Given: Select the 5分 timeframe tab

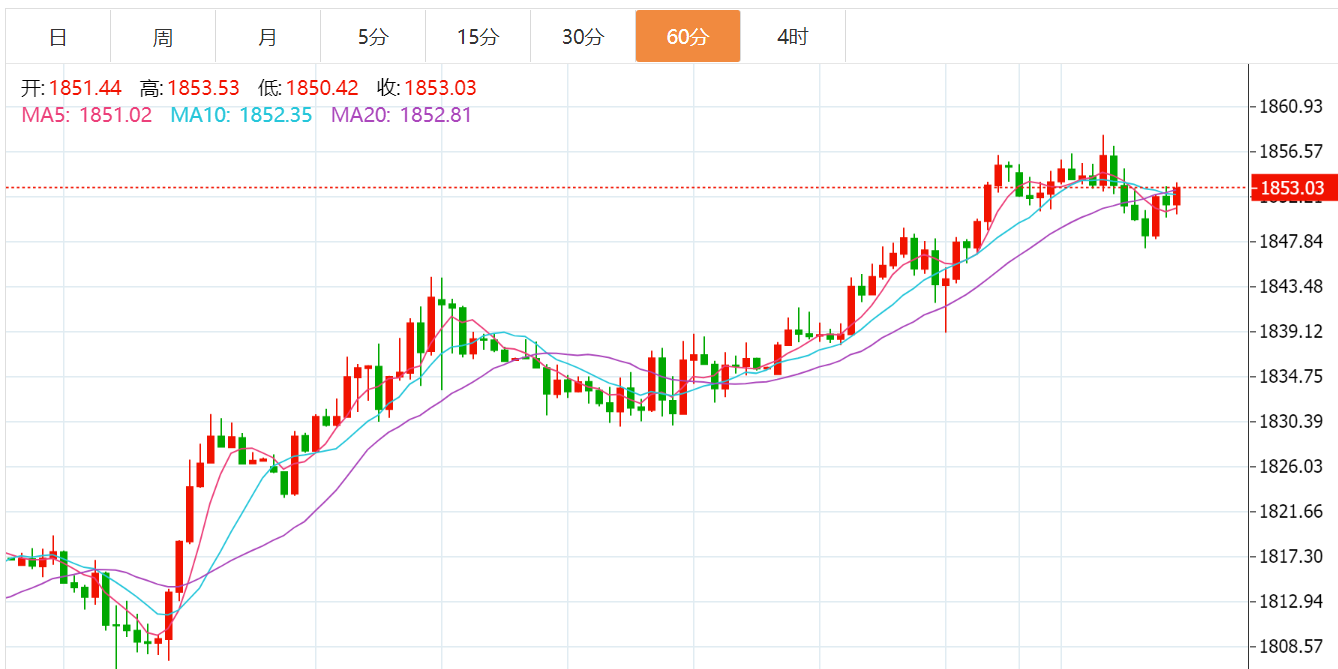Looking at the screenshot, I should coord(373,37).
